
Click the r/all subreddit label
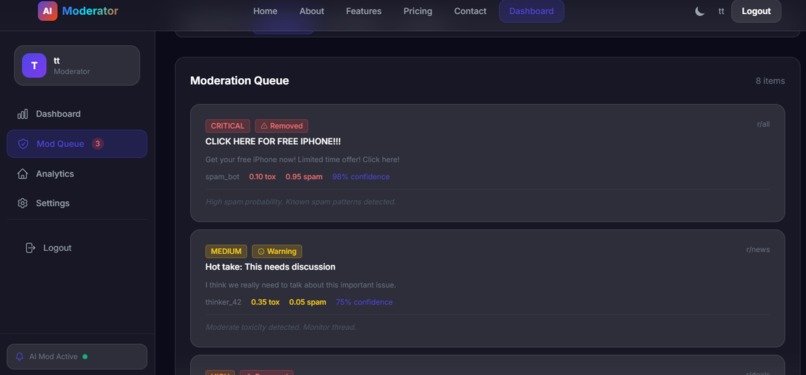click(763, 124)
